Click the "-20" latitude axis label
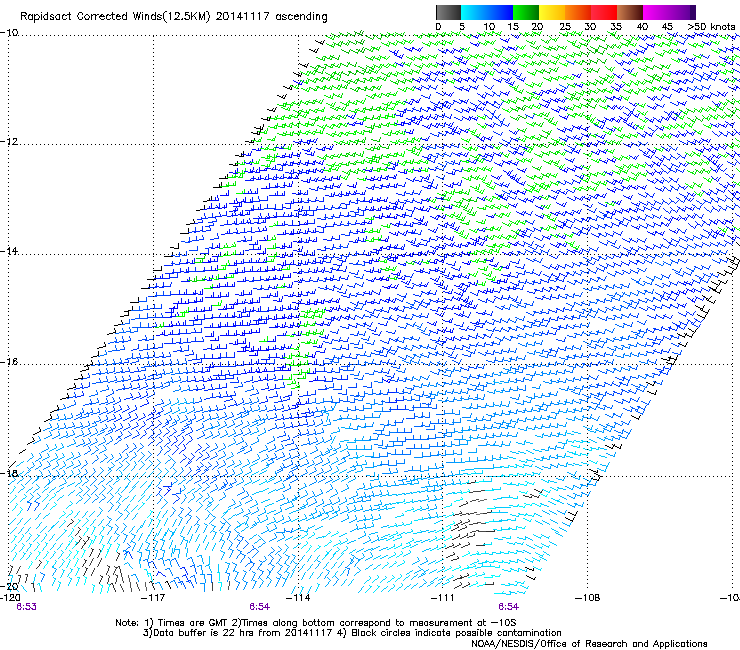This screenshot has width=740, height=650. pos(9,586)
